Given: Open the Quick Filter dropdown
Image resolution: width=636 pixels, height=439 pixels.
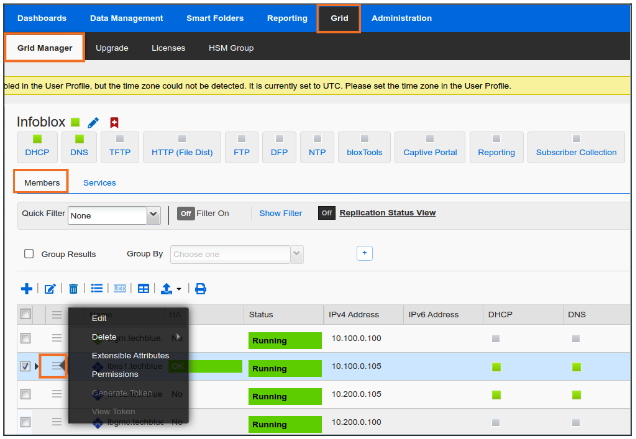Looking at the screenshot, I should click(x=153, y=214).
